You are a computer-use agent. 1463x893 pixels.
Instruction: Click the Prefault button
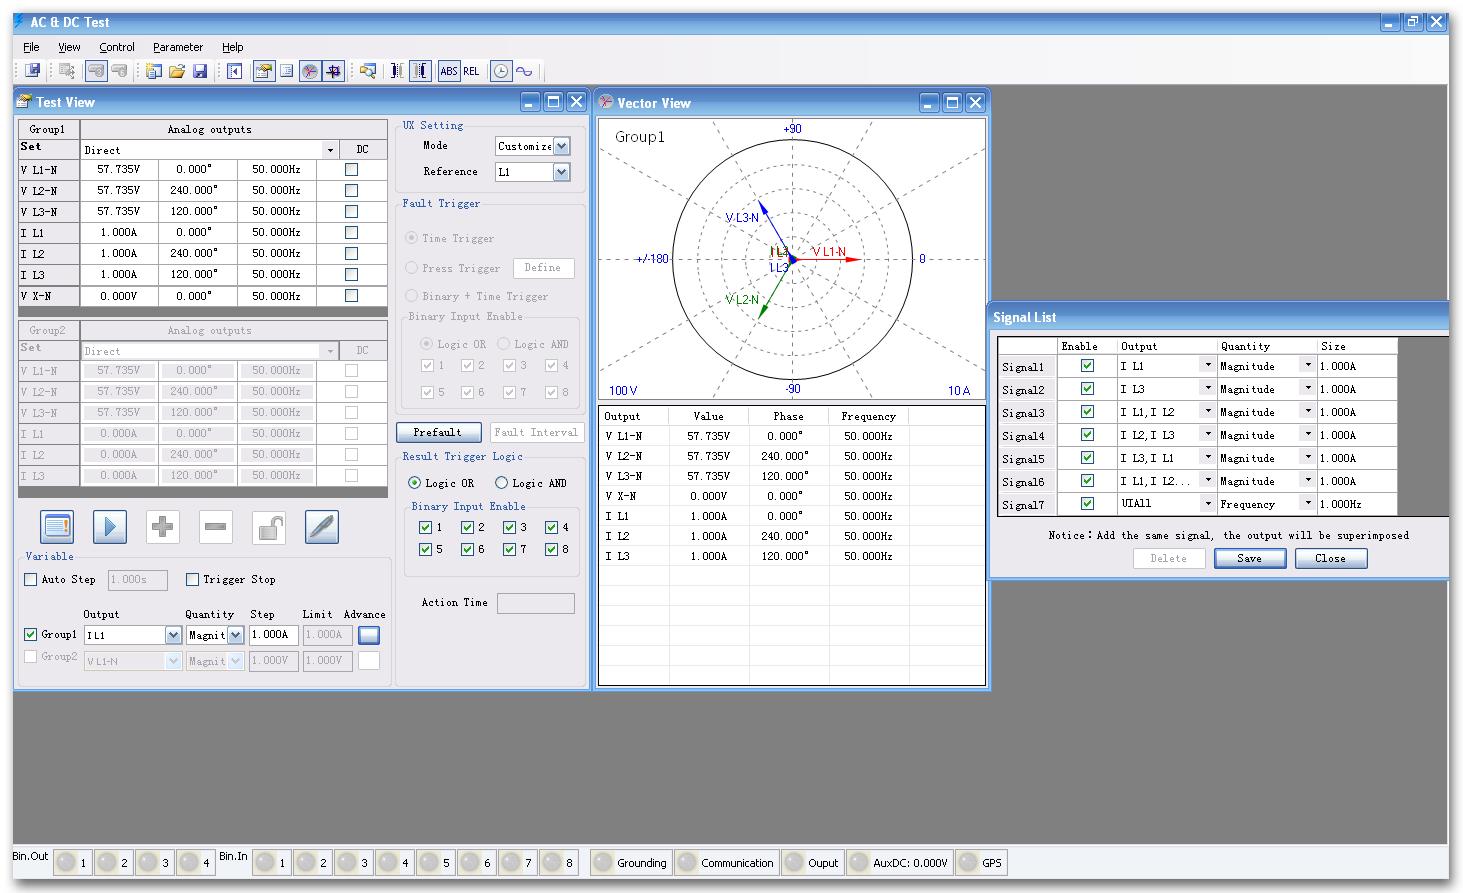[438, 432]
